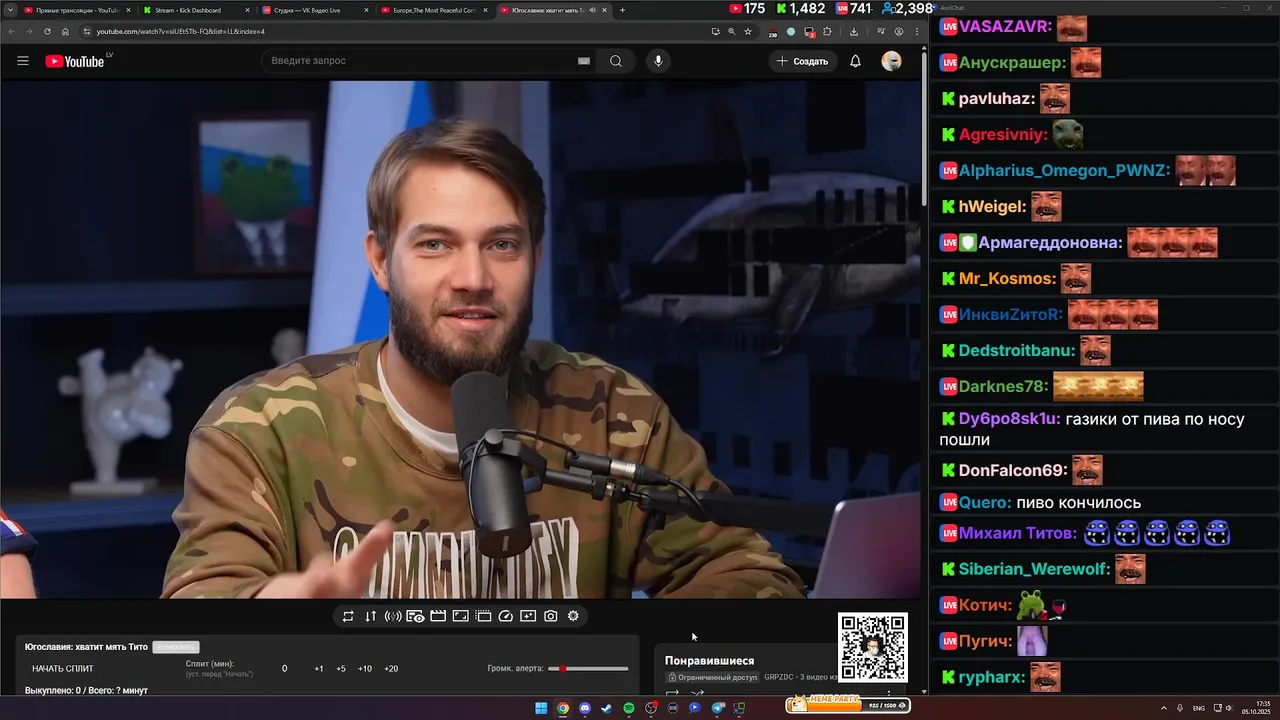Viewport: 1280px width, 720px height.
Task: Open Windows Start menu
Action: (541, 708)
